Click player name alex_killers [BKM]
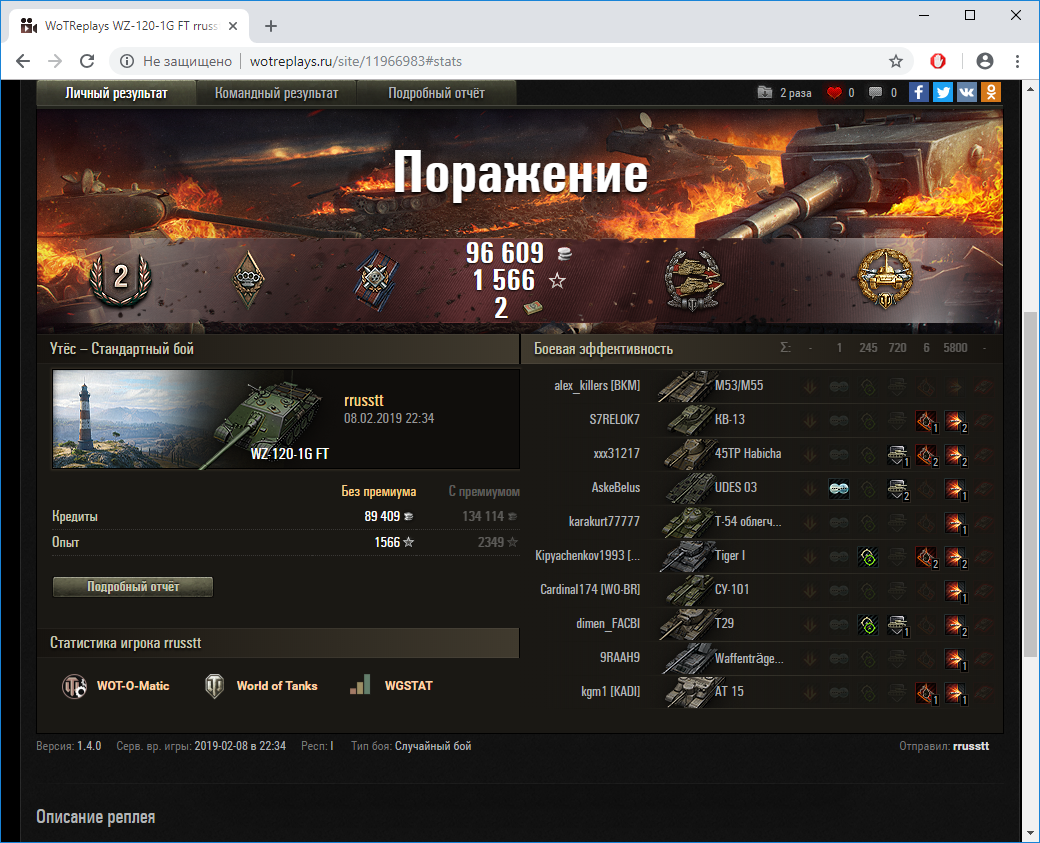This screenshot has width=1040, height=843. 597,385
